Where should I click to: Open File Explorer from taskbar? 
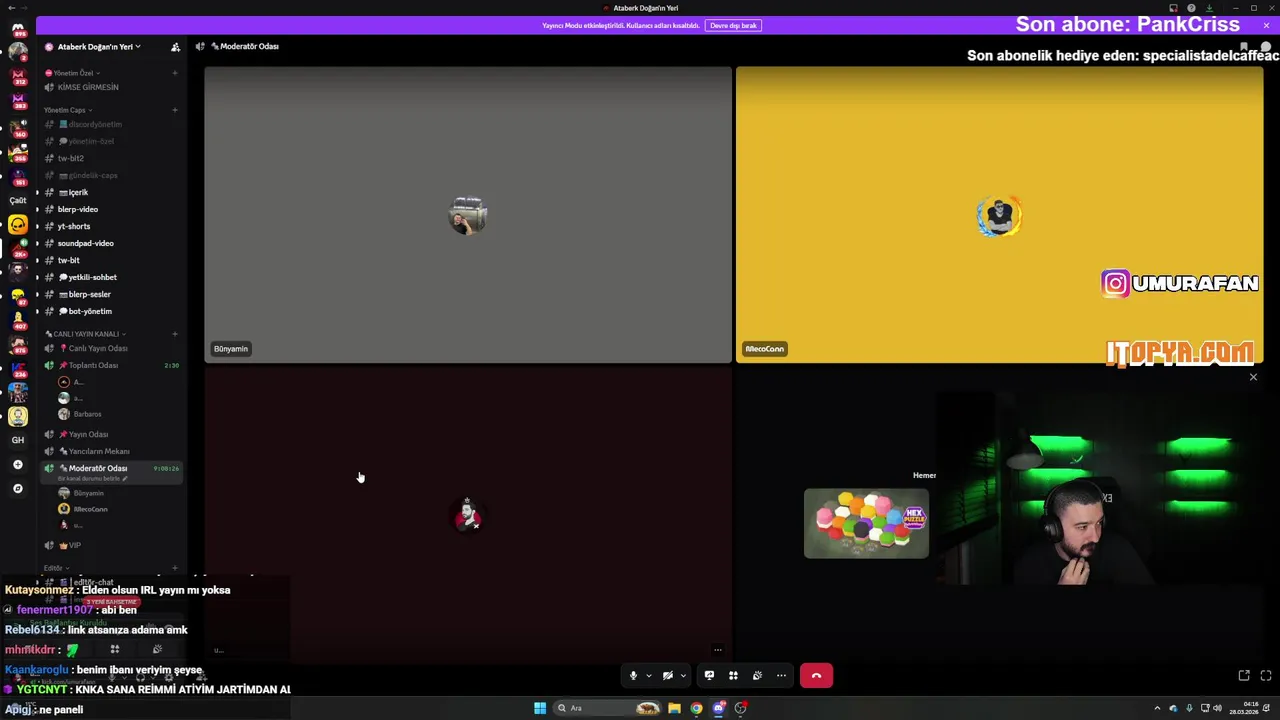(x=674, y=708)
